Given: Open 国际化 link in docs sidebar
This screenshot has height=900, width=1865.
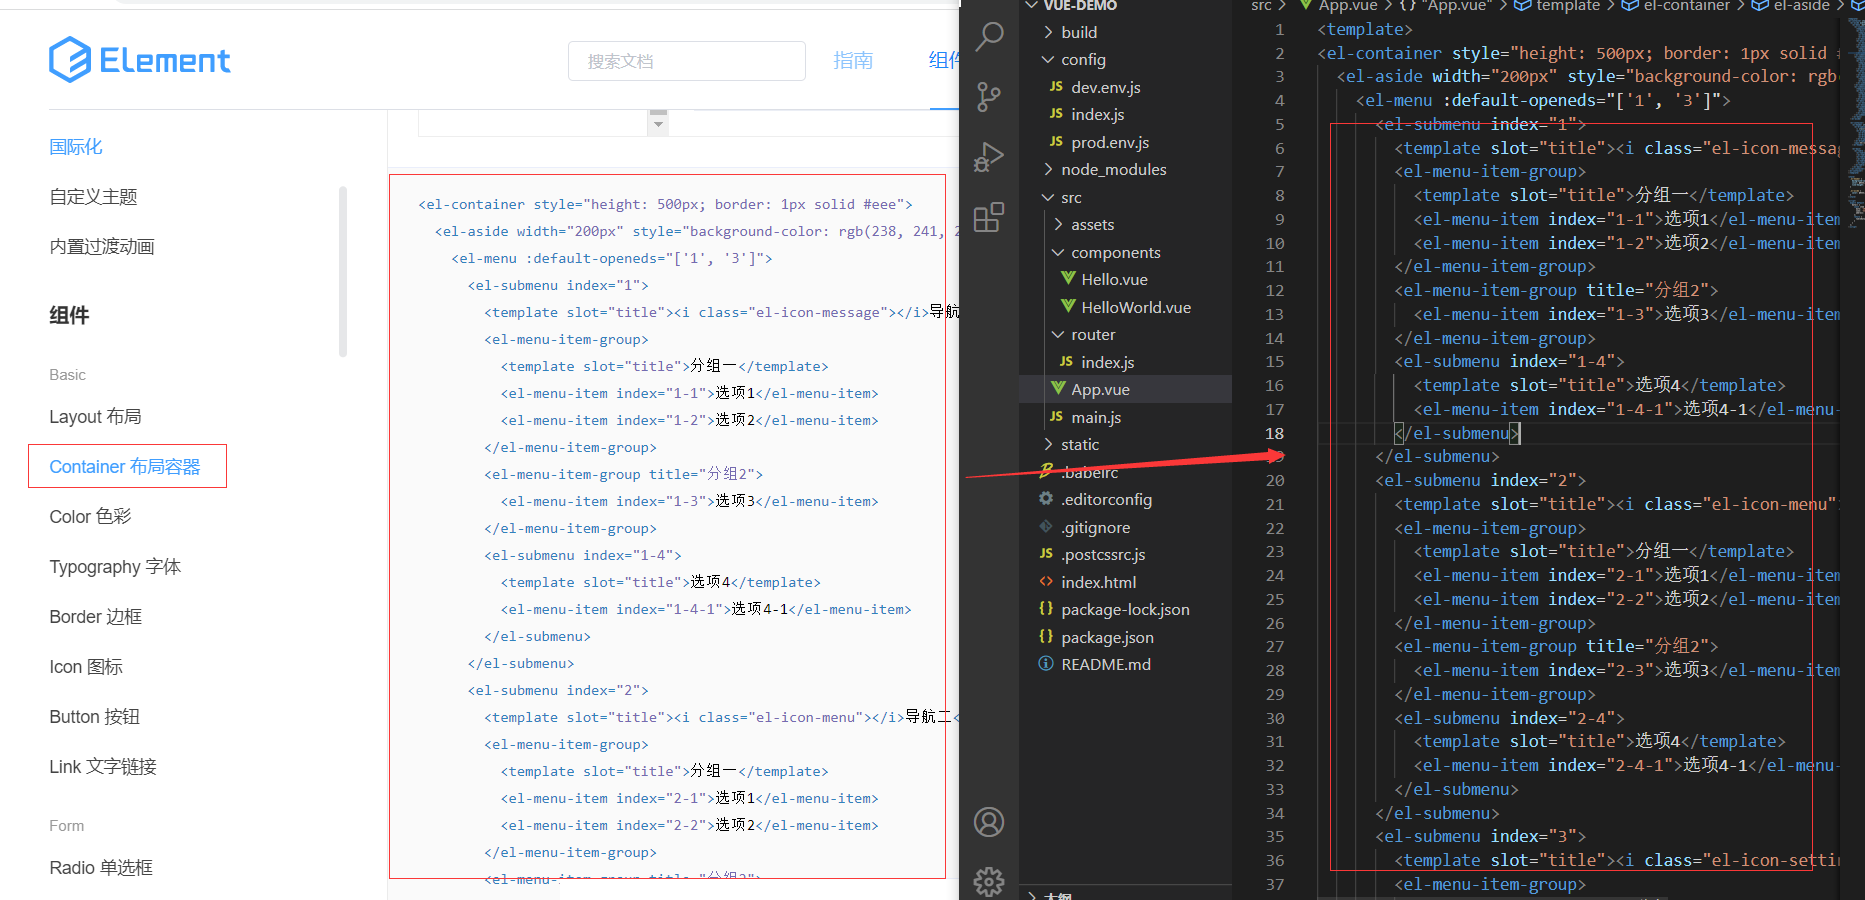Looking at the screenshot, I should click(76, 147).
